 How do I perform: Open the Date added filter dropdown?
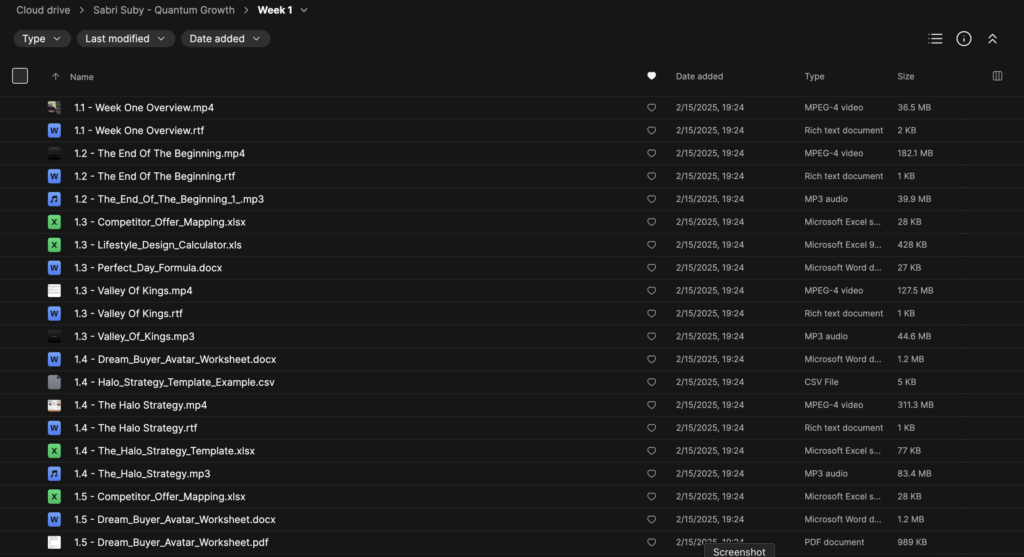[225, 39]
